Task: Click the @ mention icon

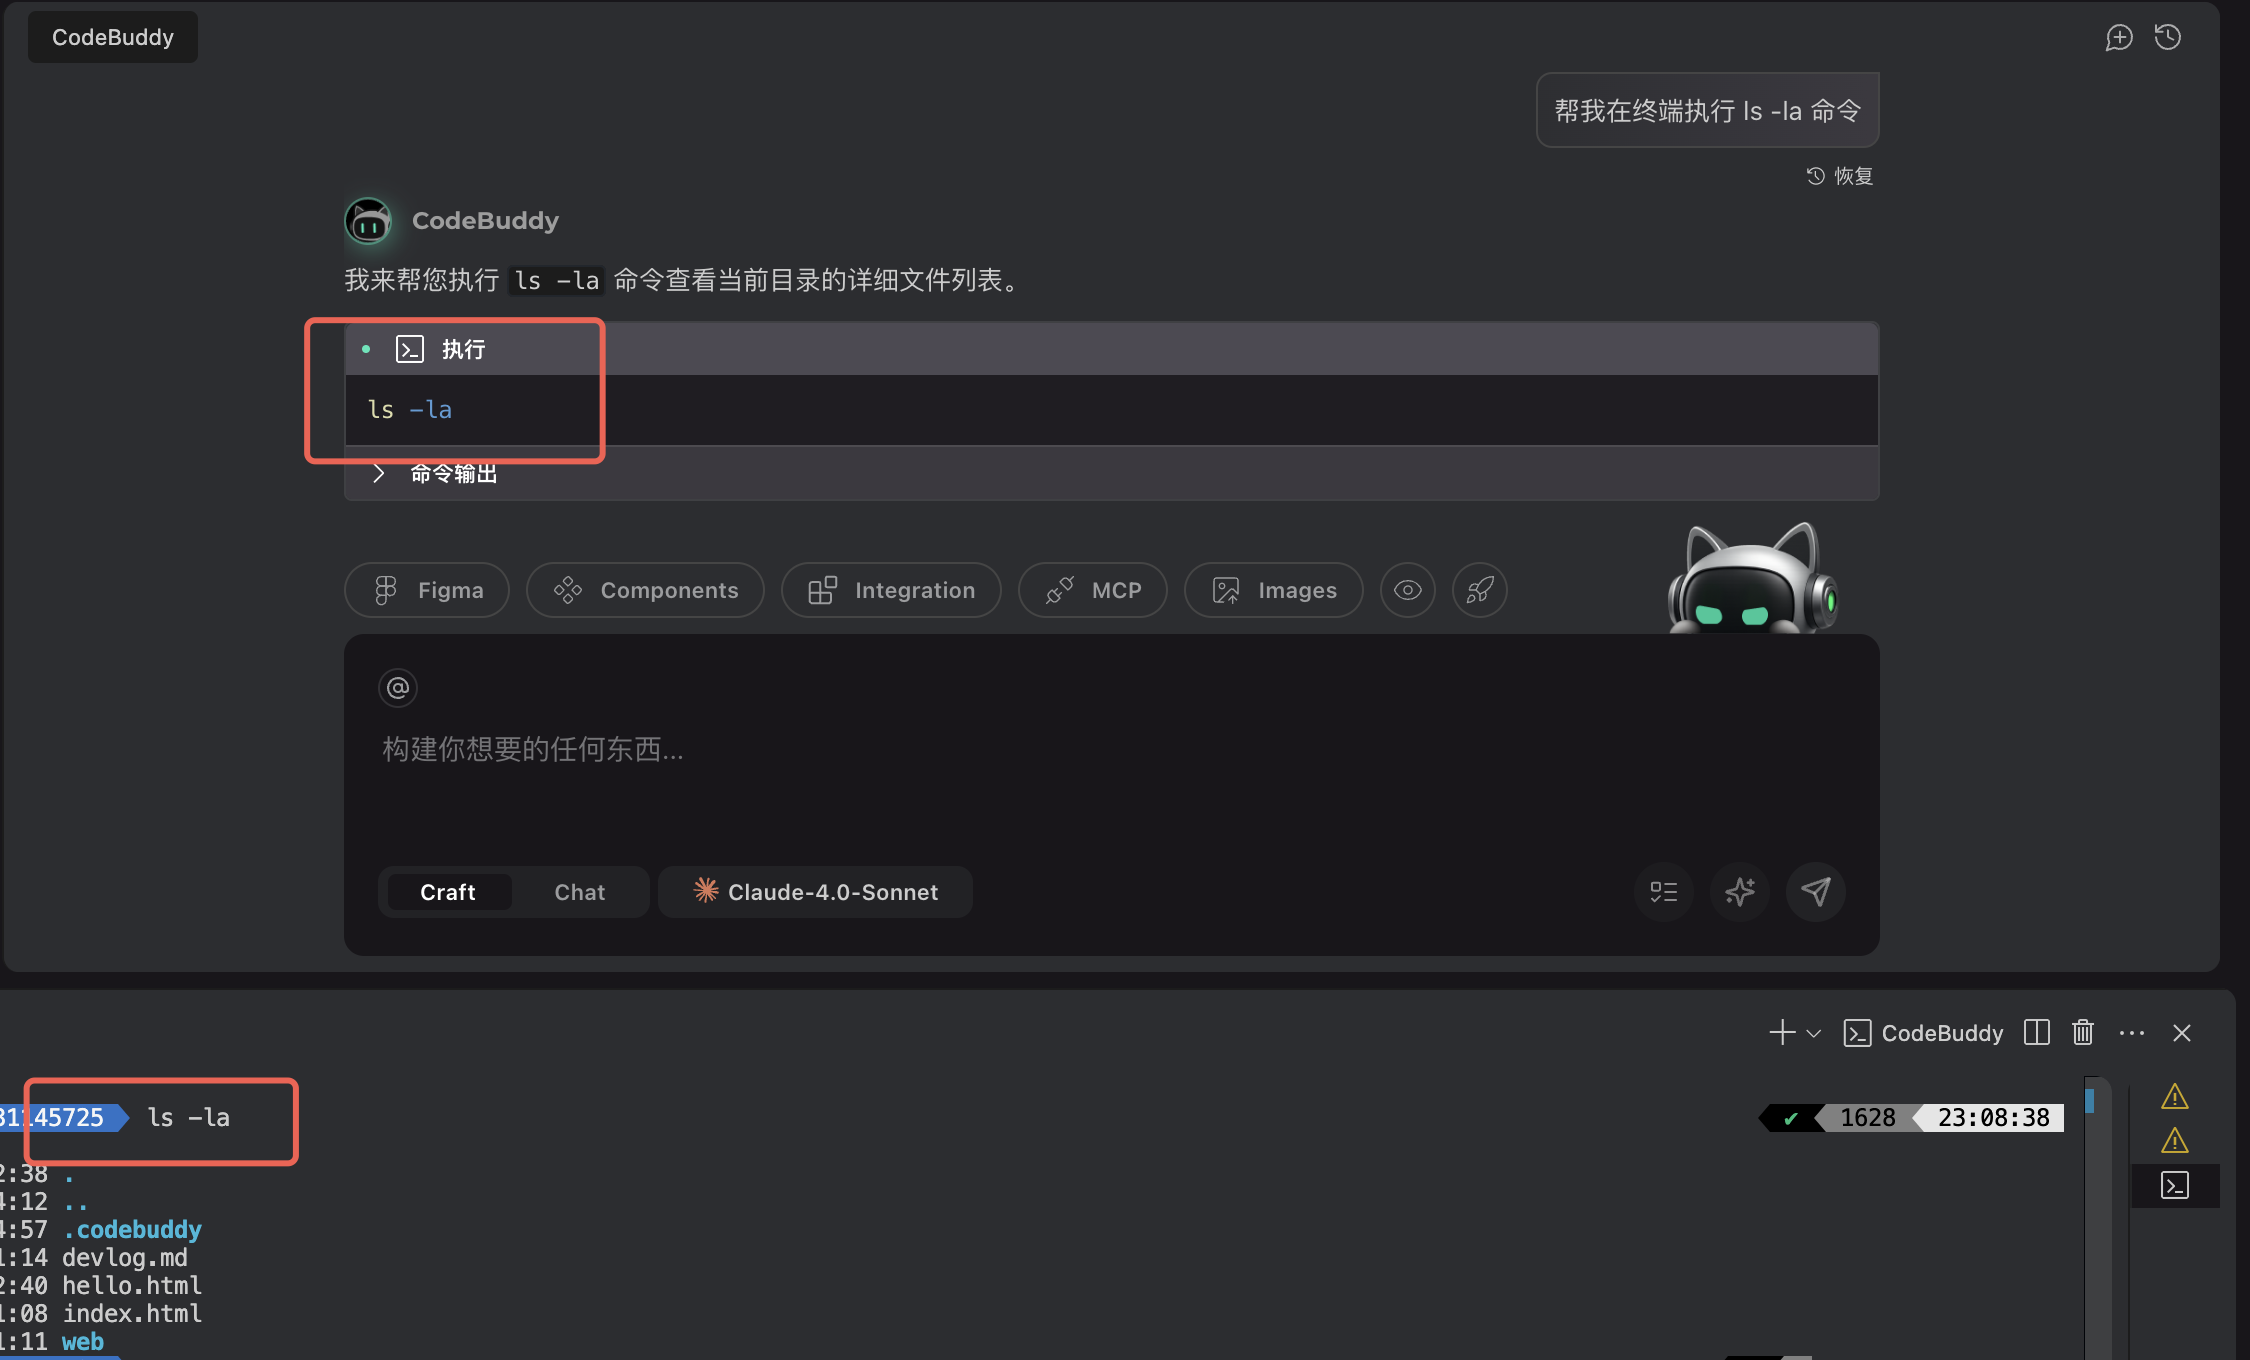Action: (x=398, y=688)
